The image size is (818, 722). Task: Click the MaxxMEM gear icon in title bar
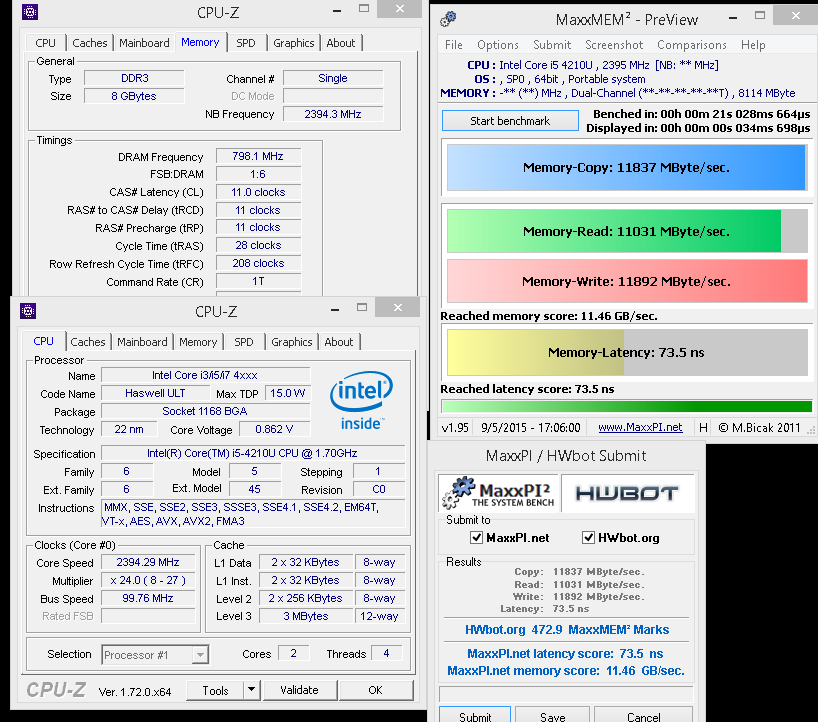coord(448,19)
